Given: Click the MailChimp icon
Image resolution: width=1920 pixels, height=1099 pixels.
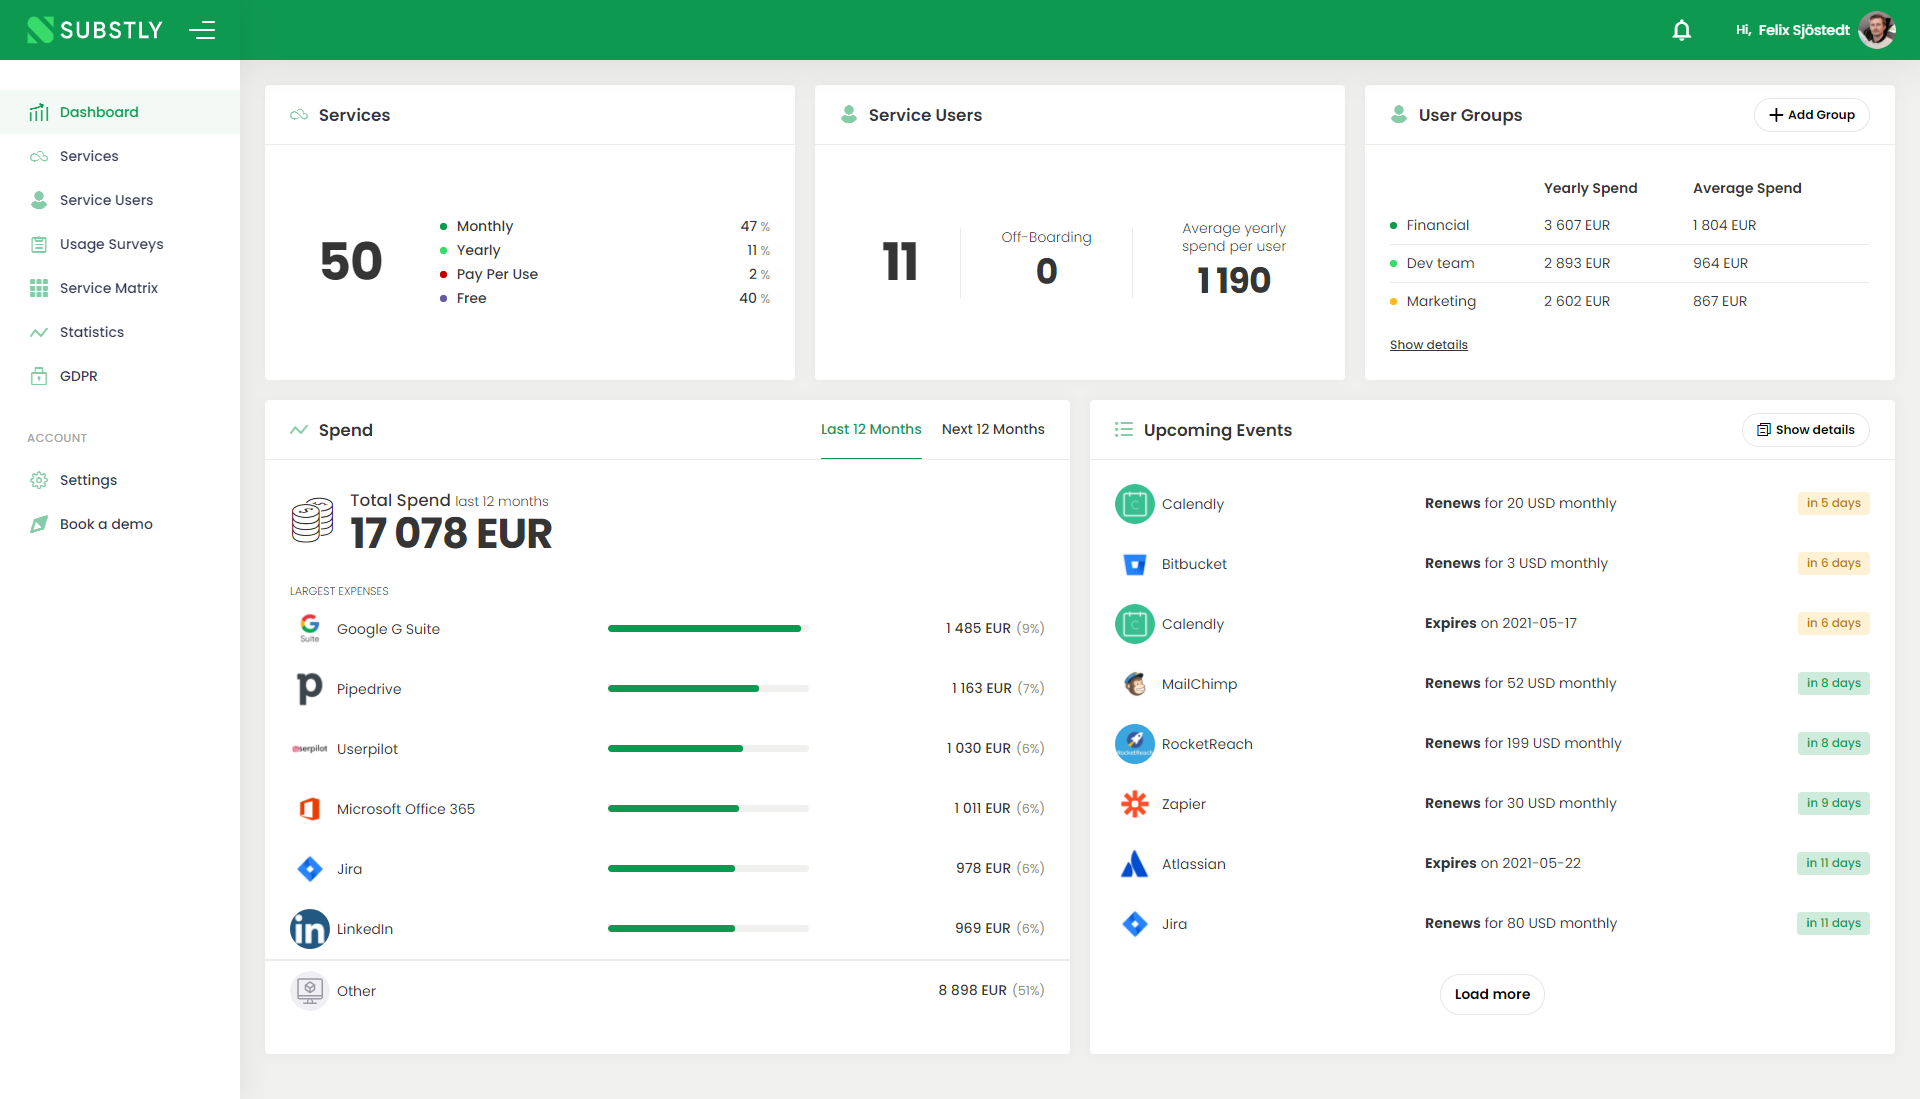Looking at the screenshot, I should click(x=1135, y=684).
